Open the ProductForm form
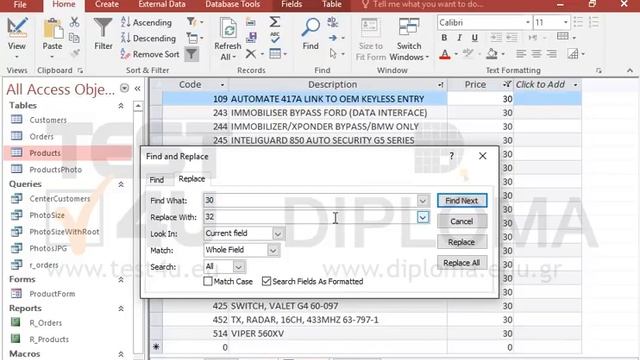 coord(52,293)
